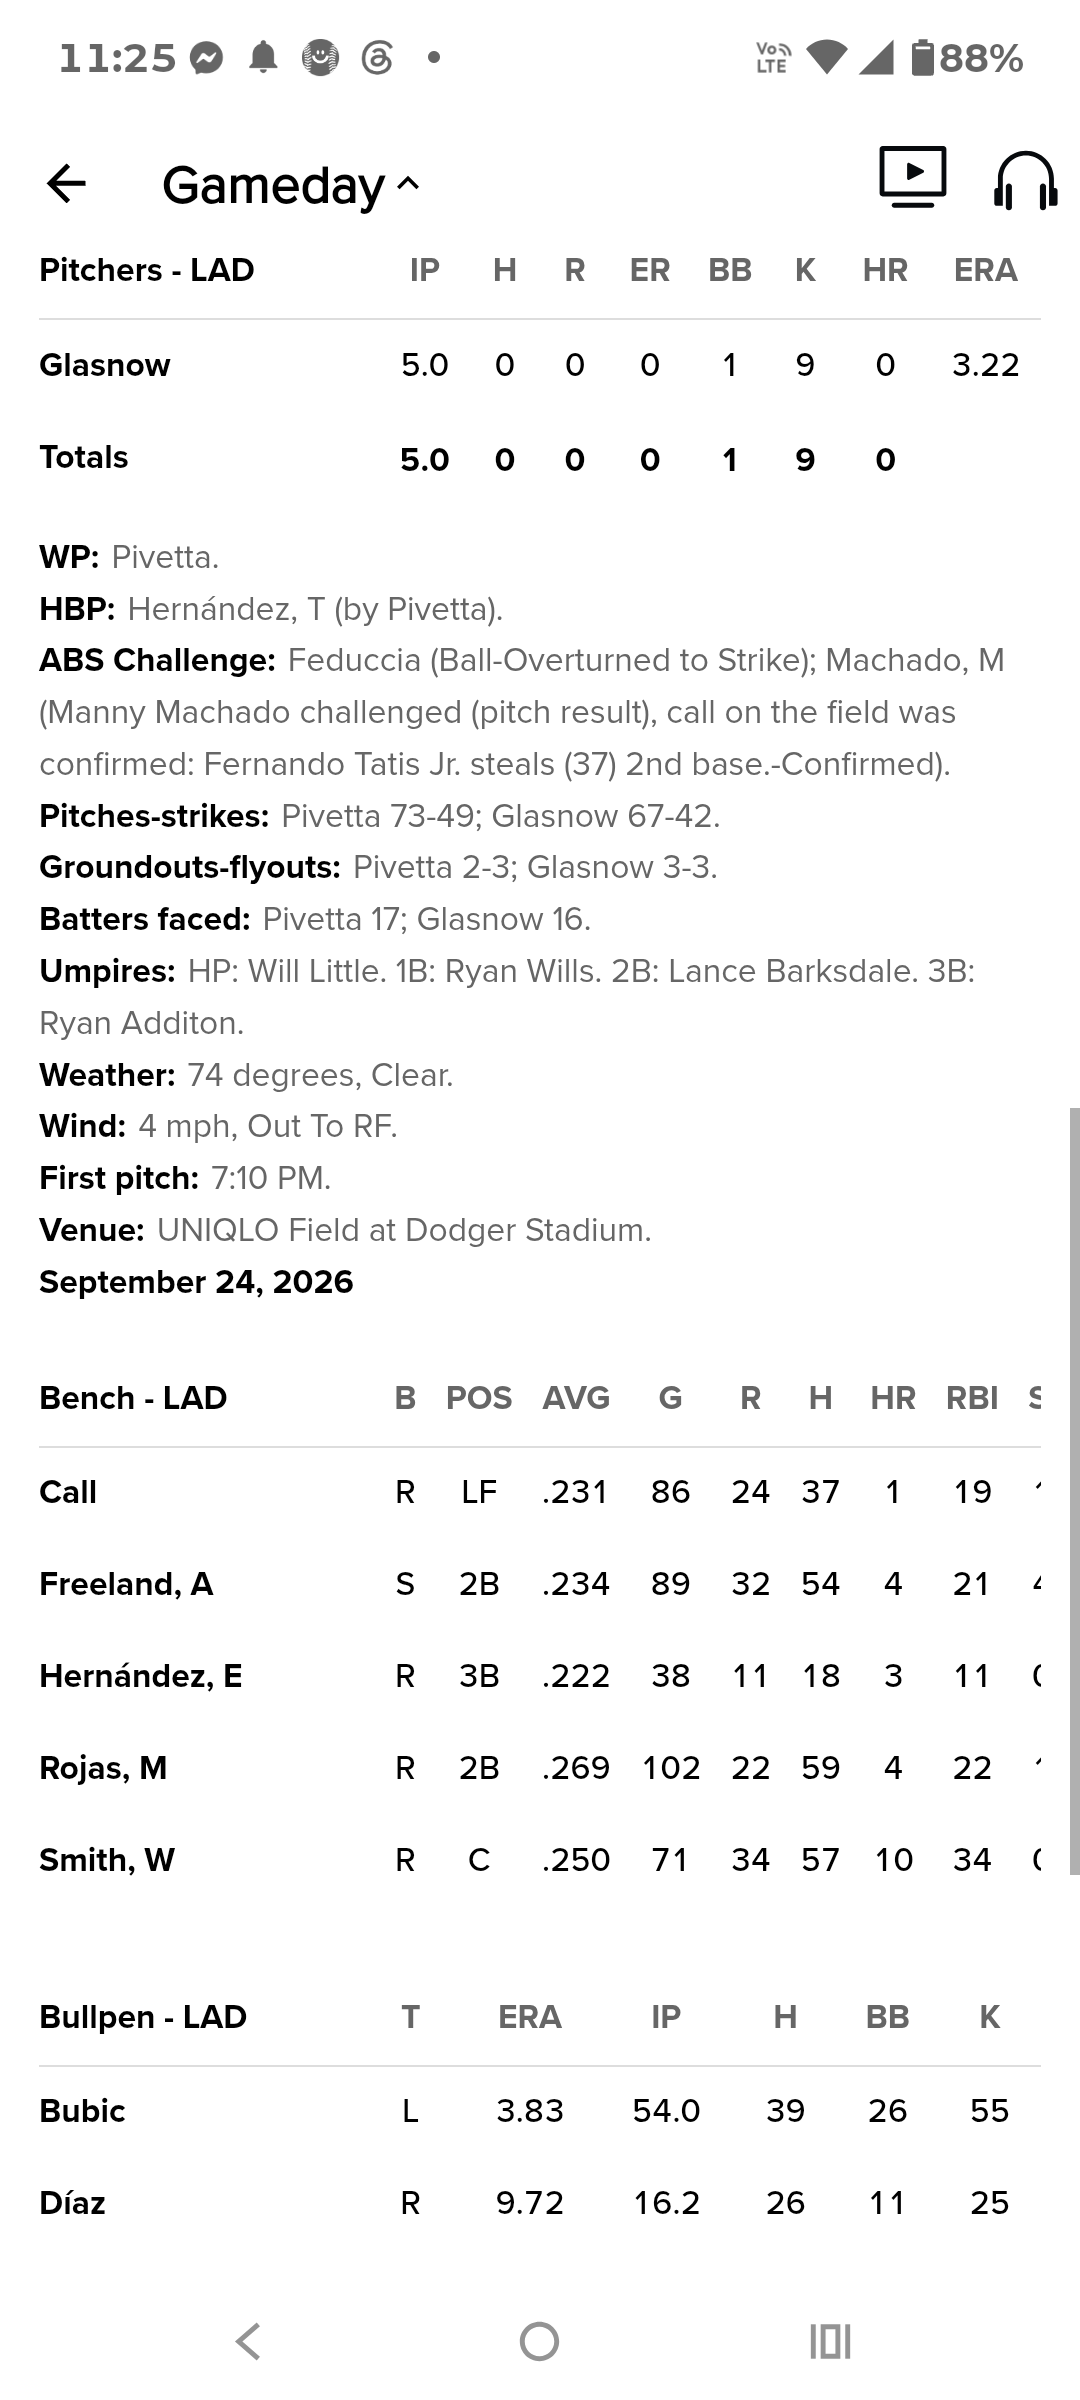Screen dimensions: 1080x2400
Task: Click the vertical scrollbar on right edge
Action: [x=1074, y=1490]
